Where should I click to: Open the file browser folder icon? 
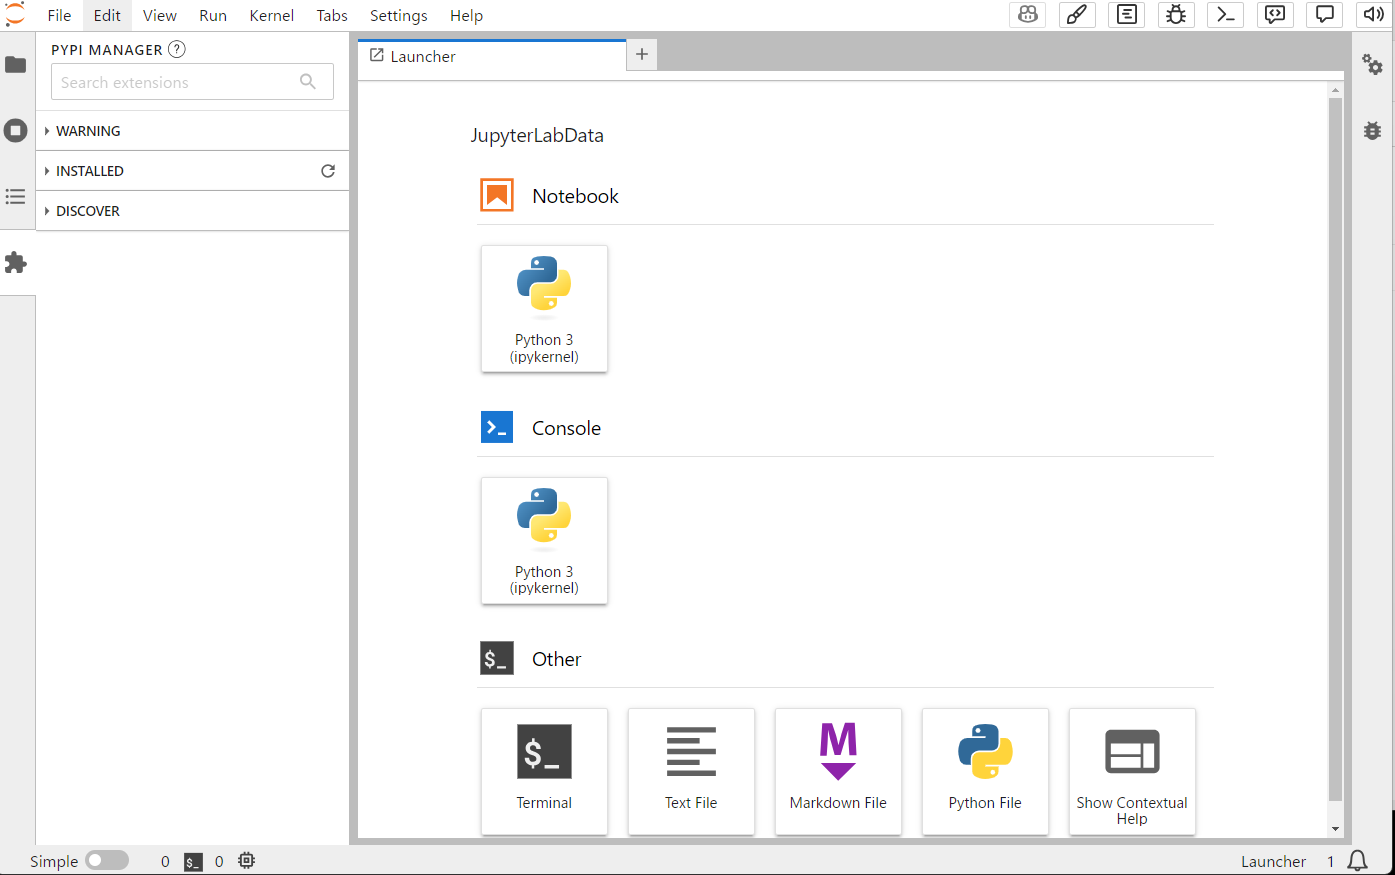(x=16, y=65)
